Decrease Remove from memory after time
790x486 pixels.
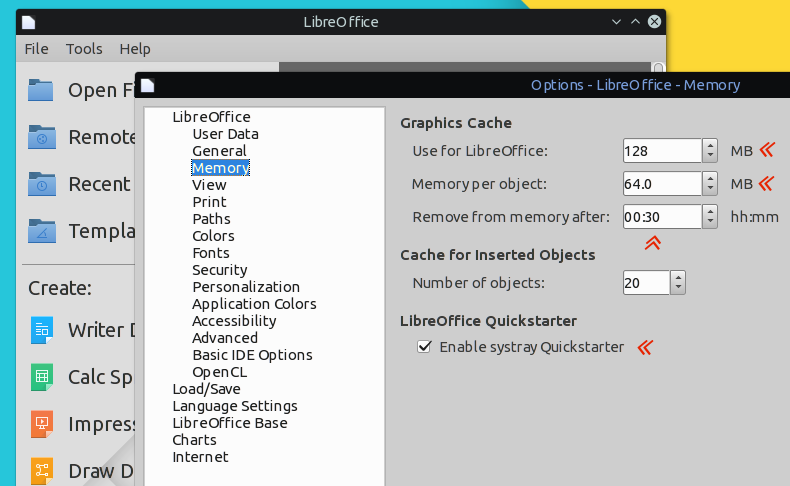pyautogui.click(x=710, y=223)
